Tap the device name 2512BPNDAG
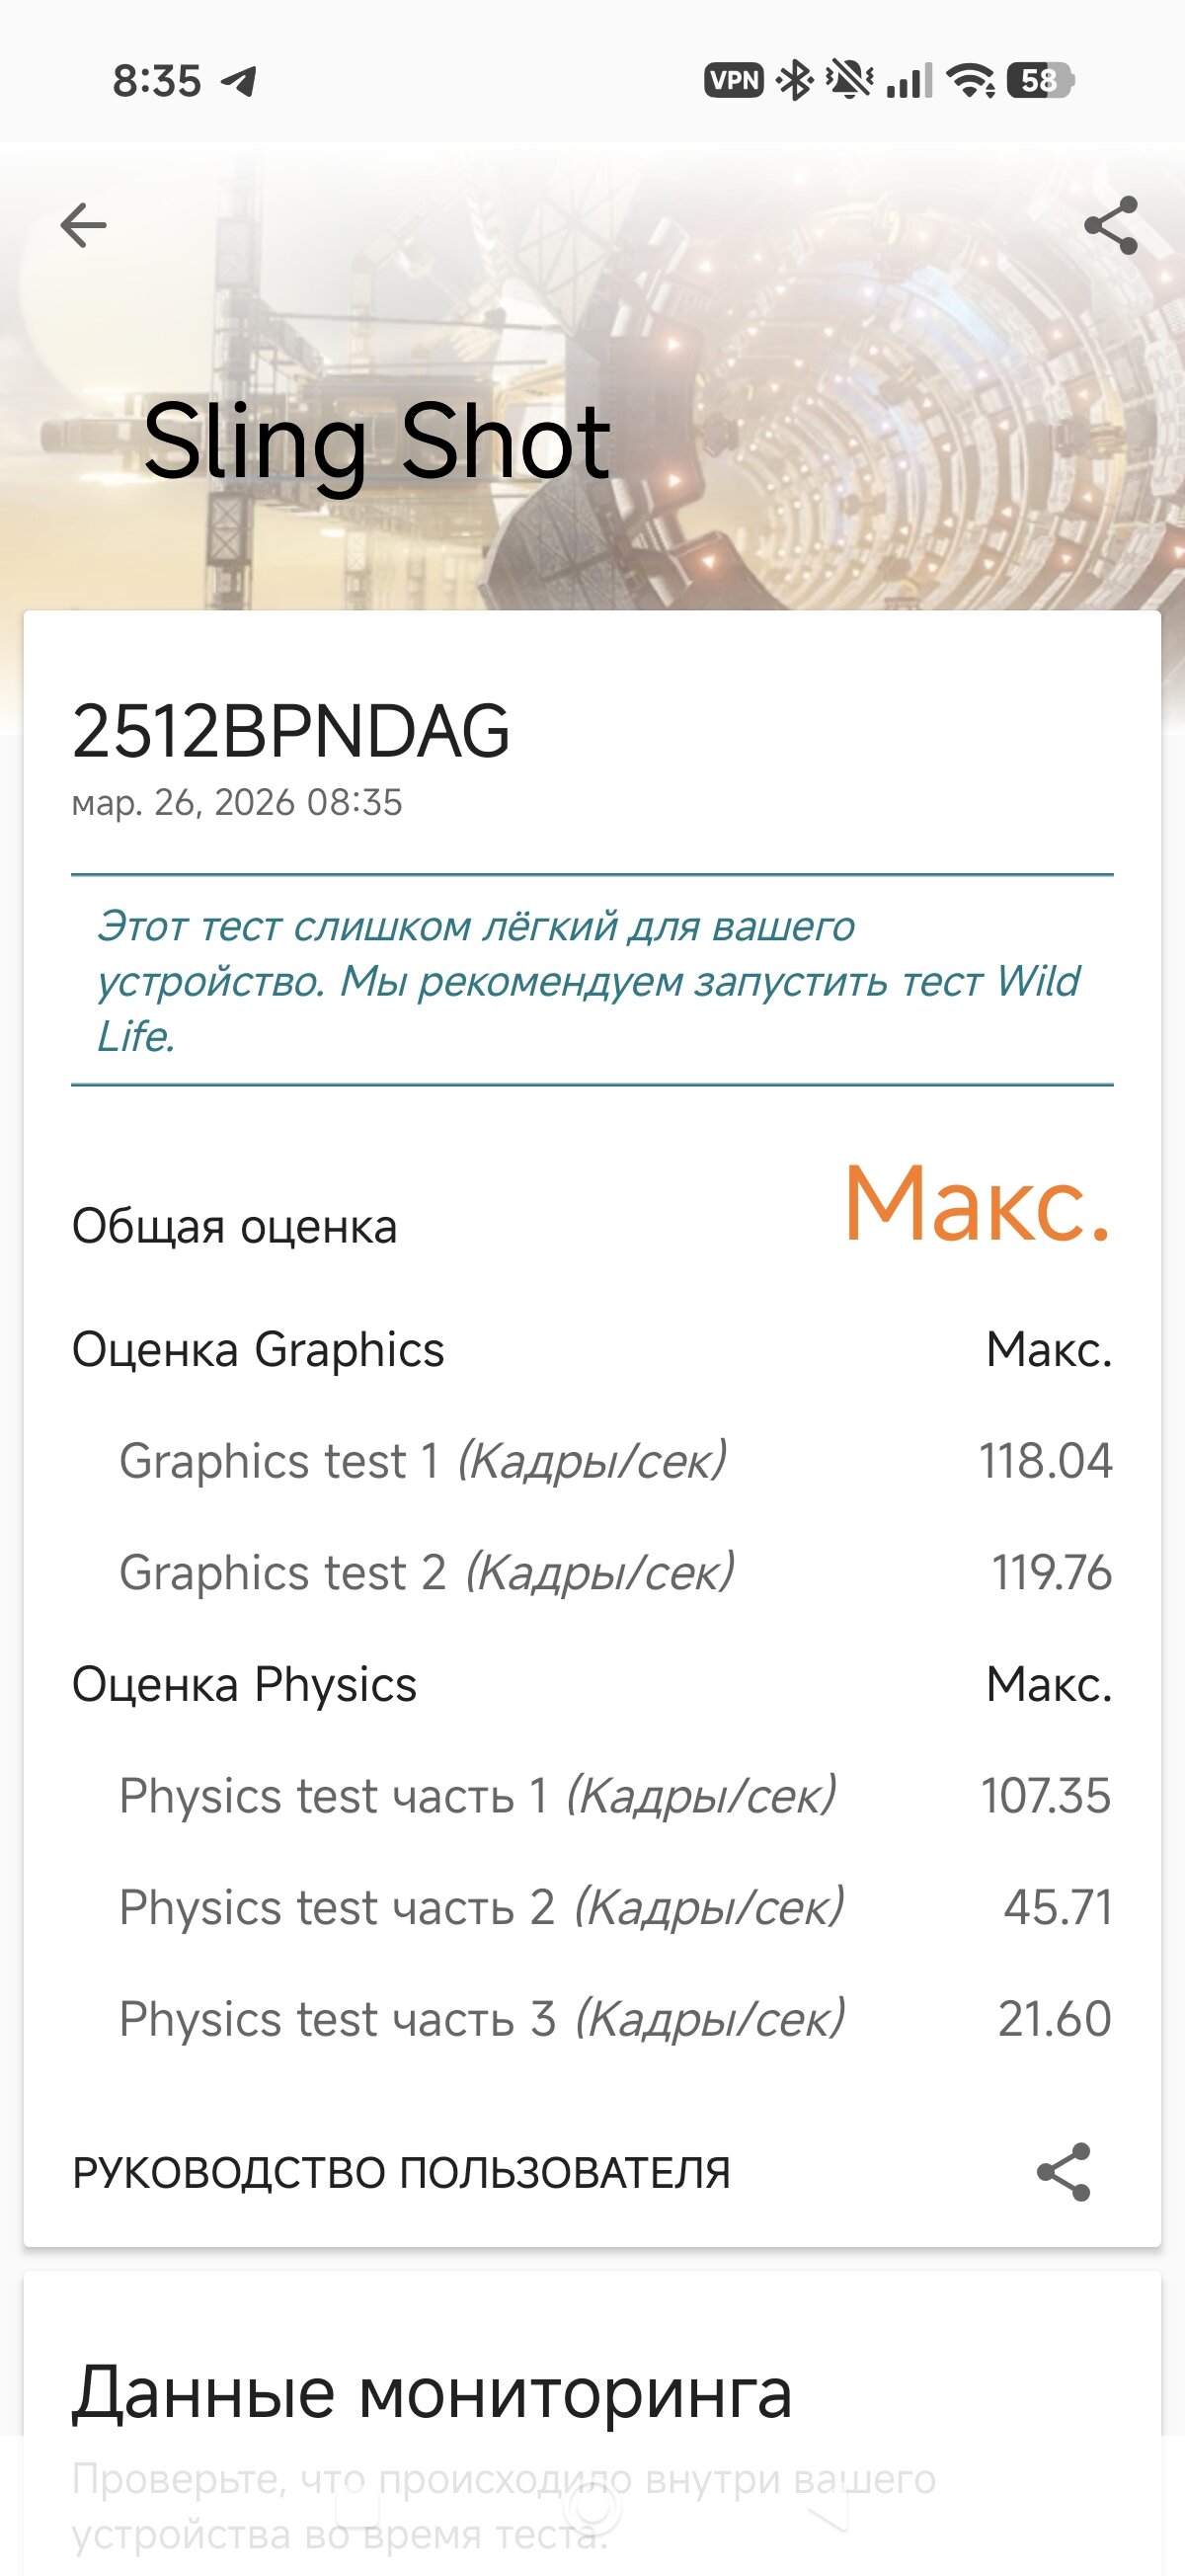Viewport: 1185px width, 2576px height. click(x=290, y=732)
